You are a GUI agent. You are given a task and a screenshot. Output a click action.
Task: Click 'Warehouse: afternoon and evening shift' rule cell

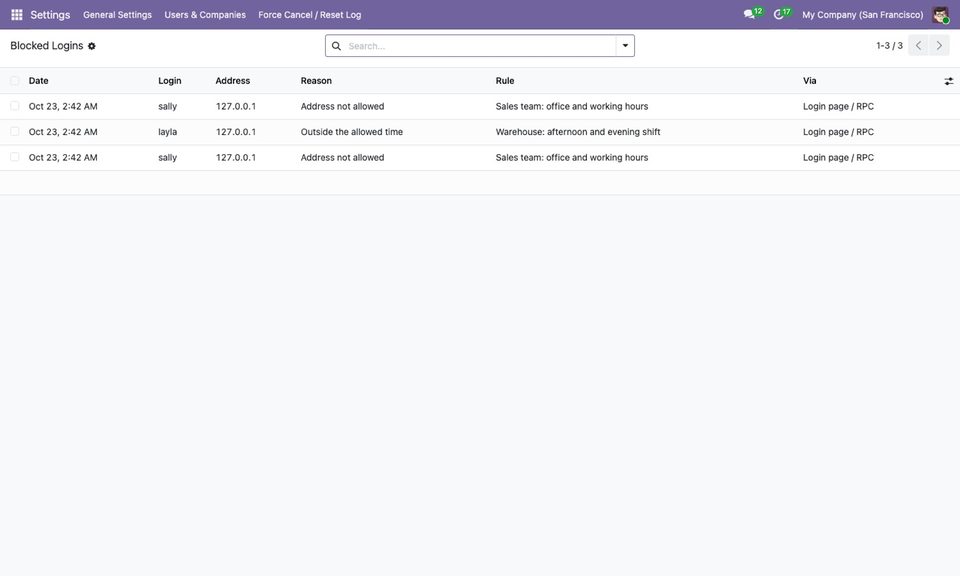coord(578,132)
